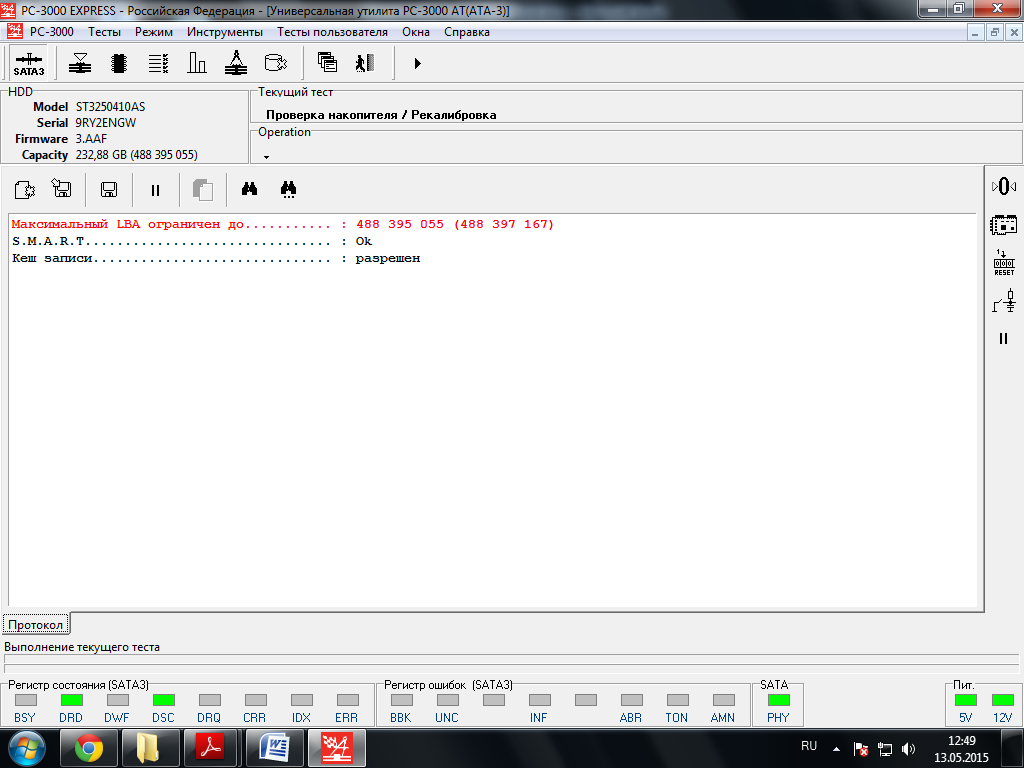Click the UNC error register indicator

(x=447, y=700)
